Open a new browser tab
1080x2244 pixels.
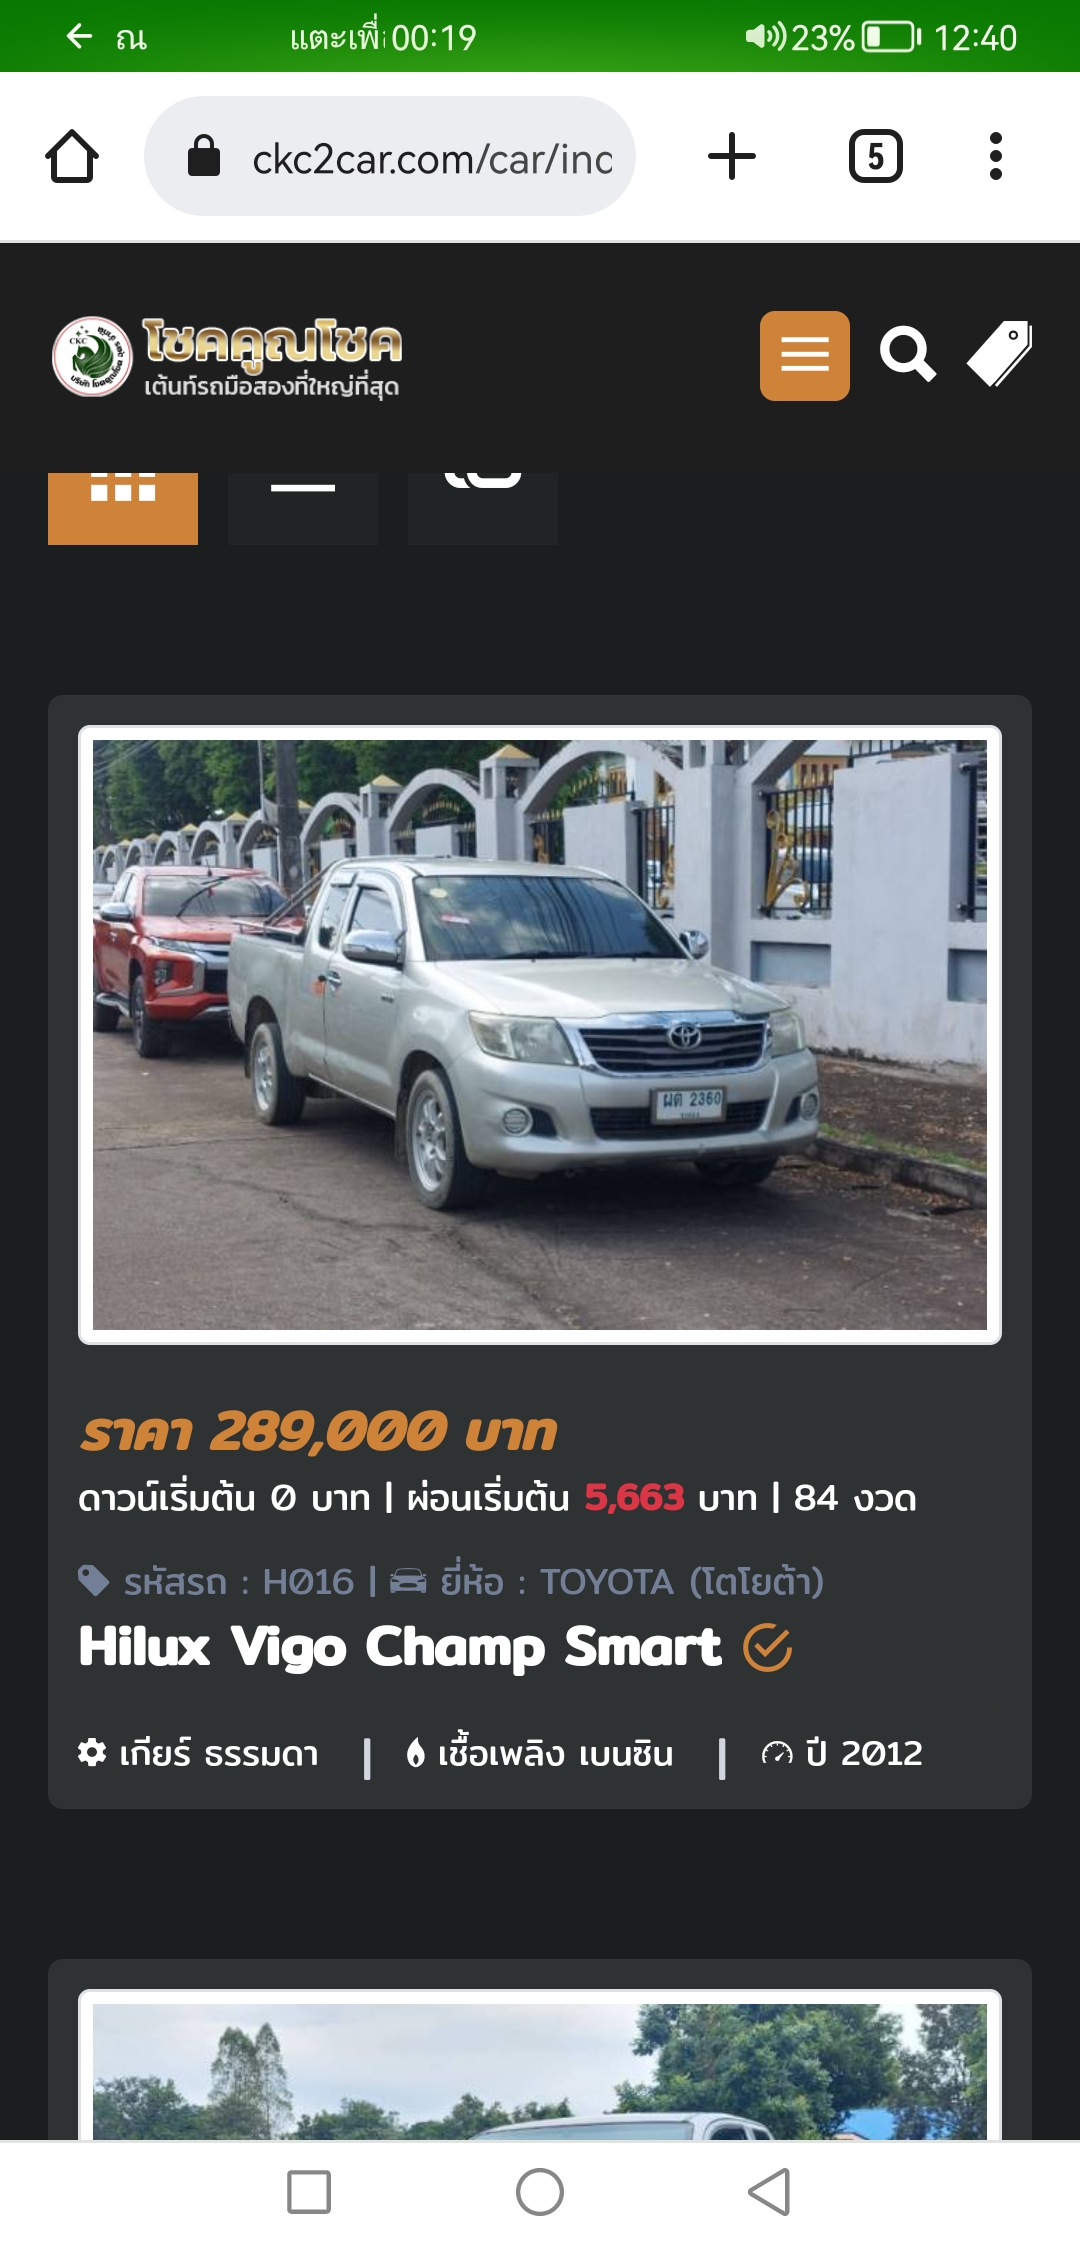click(732, 157)
